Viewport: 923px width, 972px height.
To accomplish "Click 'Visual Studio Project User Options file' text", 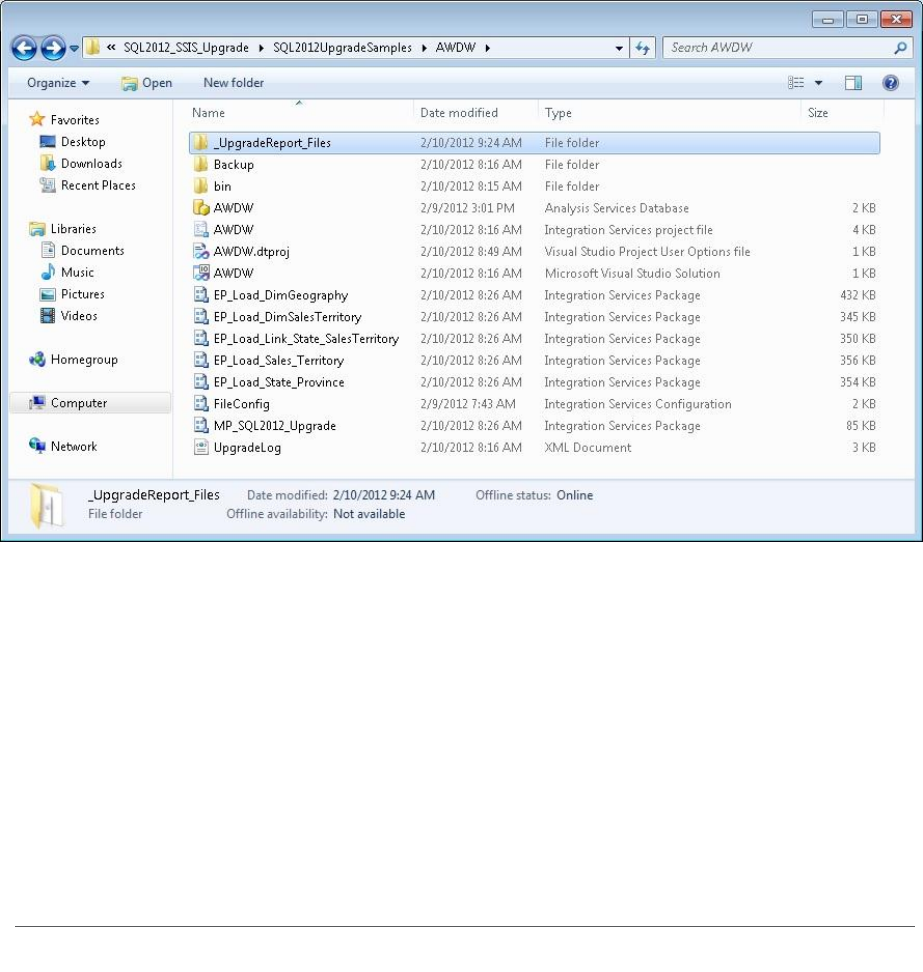I will (647, 252).
